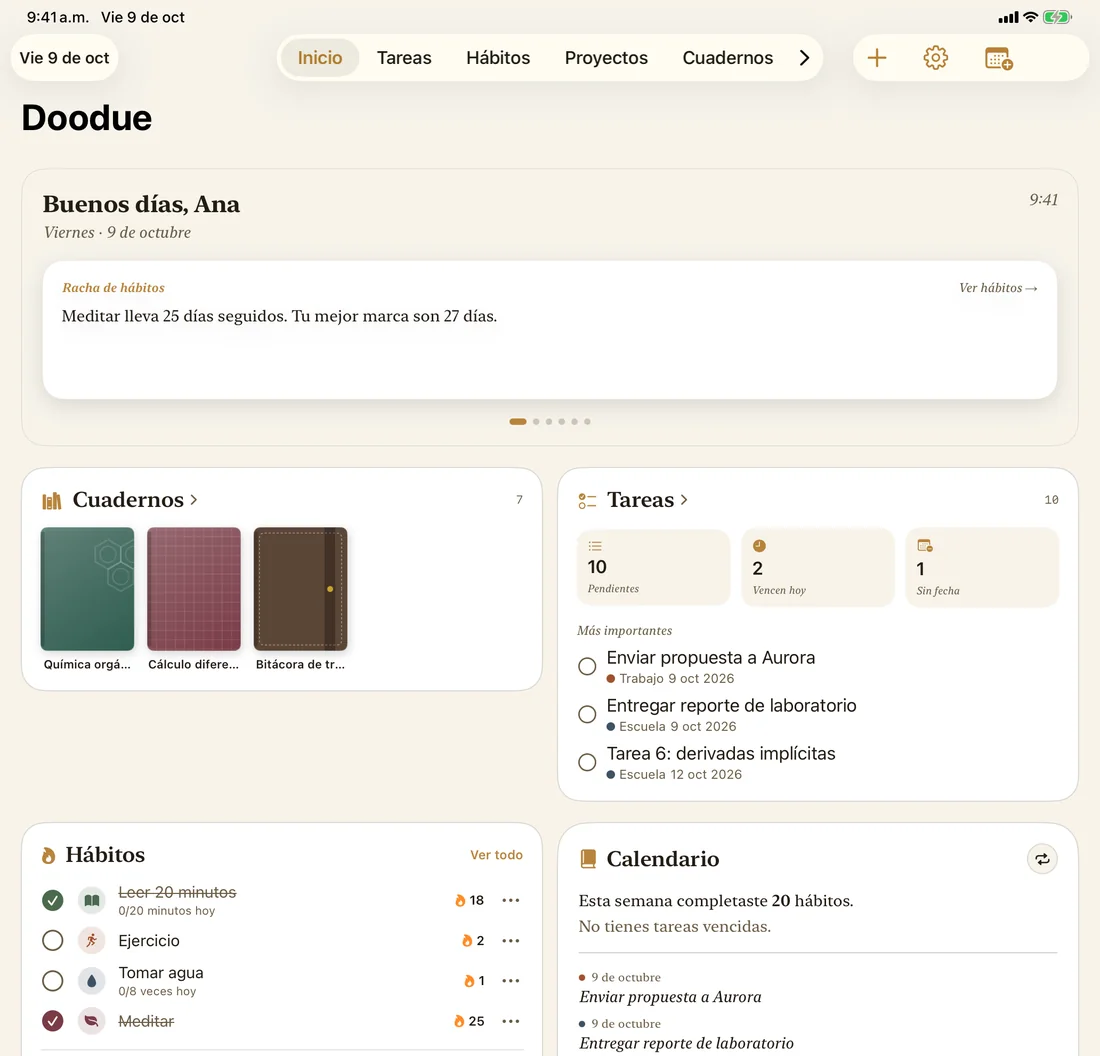Open the 1 Sin fecha tile
1100x1056 pixels.
click(982, 567)
